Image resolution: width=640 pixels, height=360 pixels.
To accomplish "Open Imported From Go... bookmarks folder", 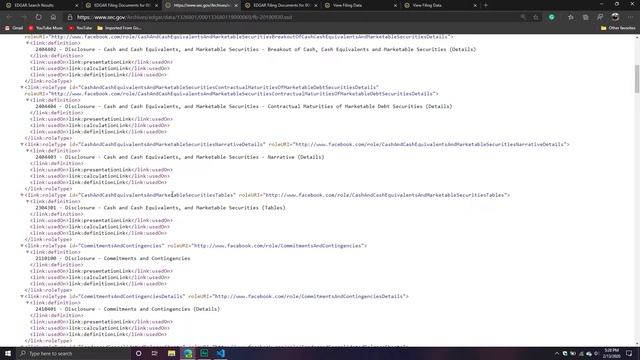I will click(x=119, y=28).
